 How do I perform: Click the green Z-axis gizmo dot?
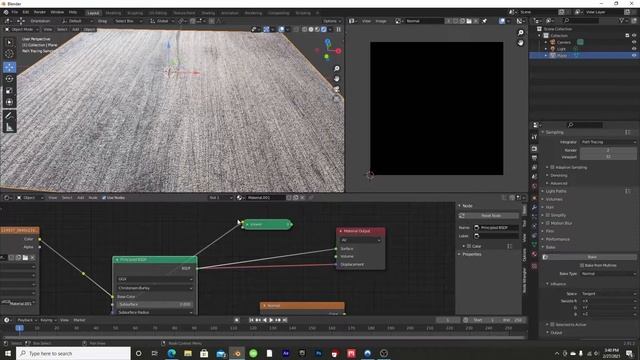coord(327,57)
